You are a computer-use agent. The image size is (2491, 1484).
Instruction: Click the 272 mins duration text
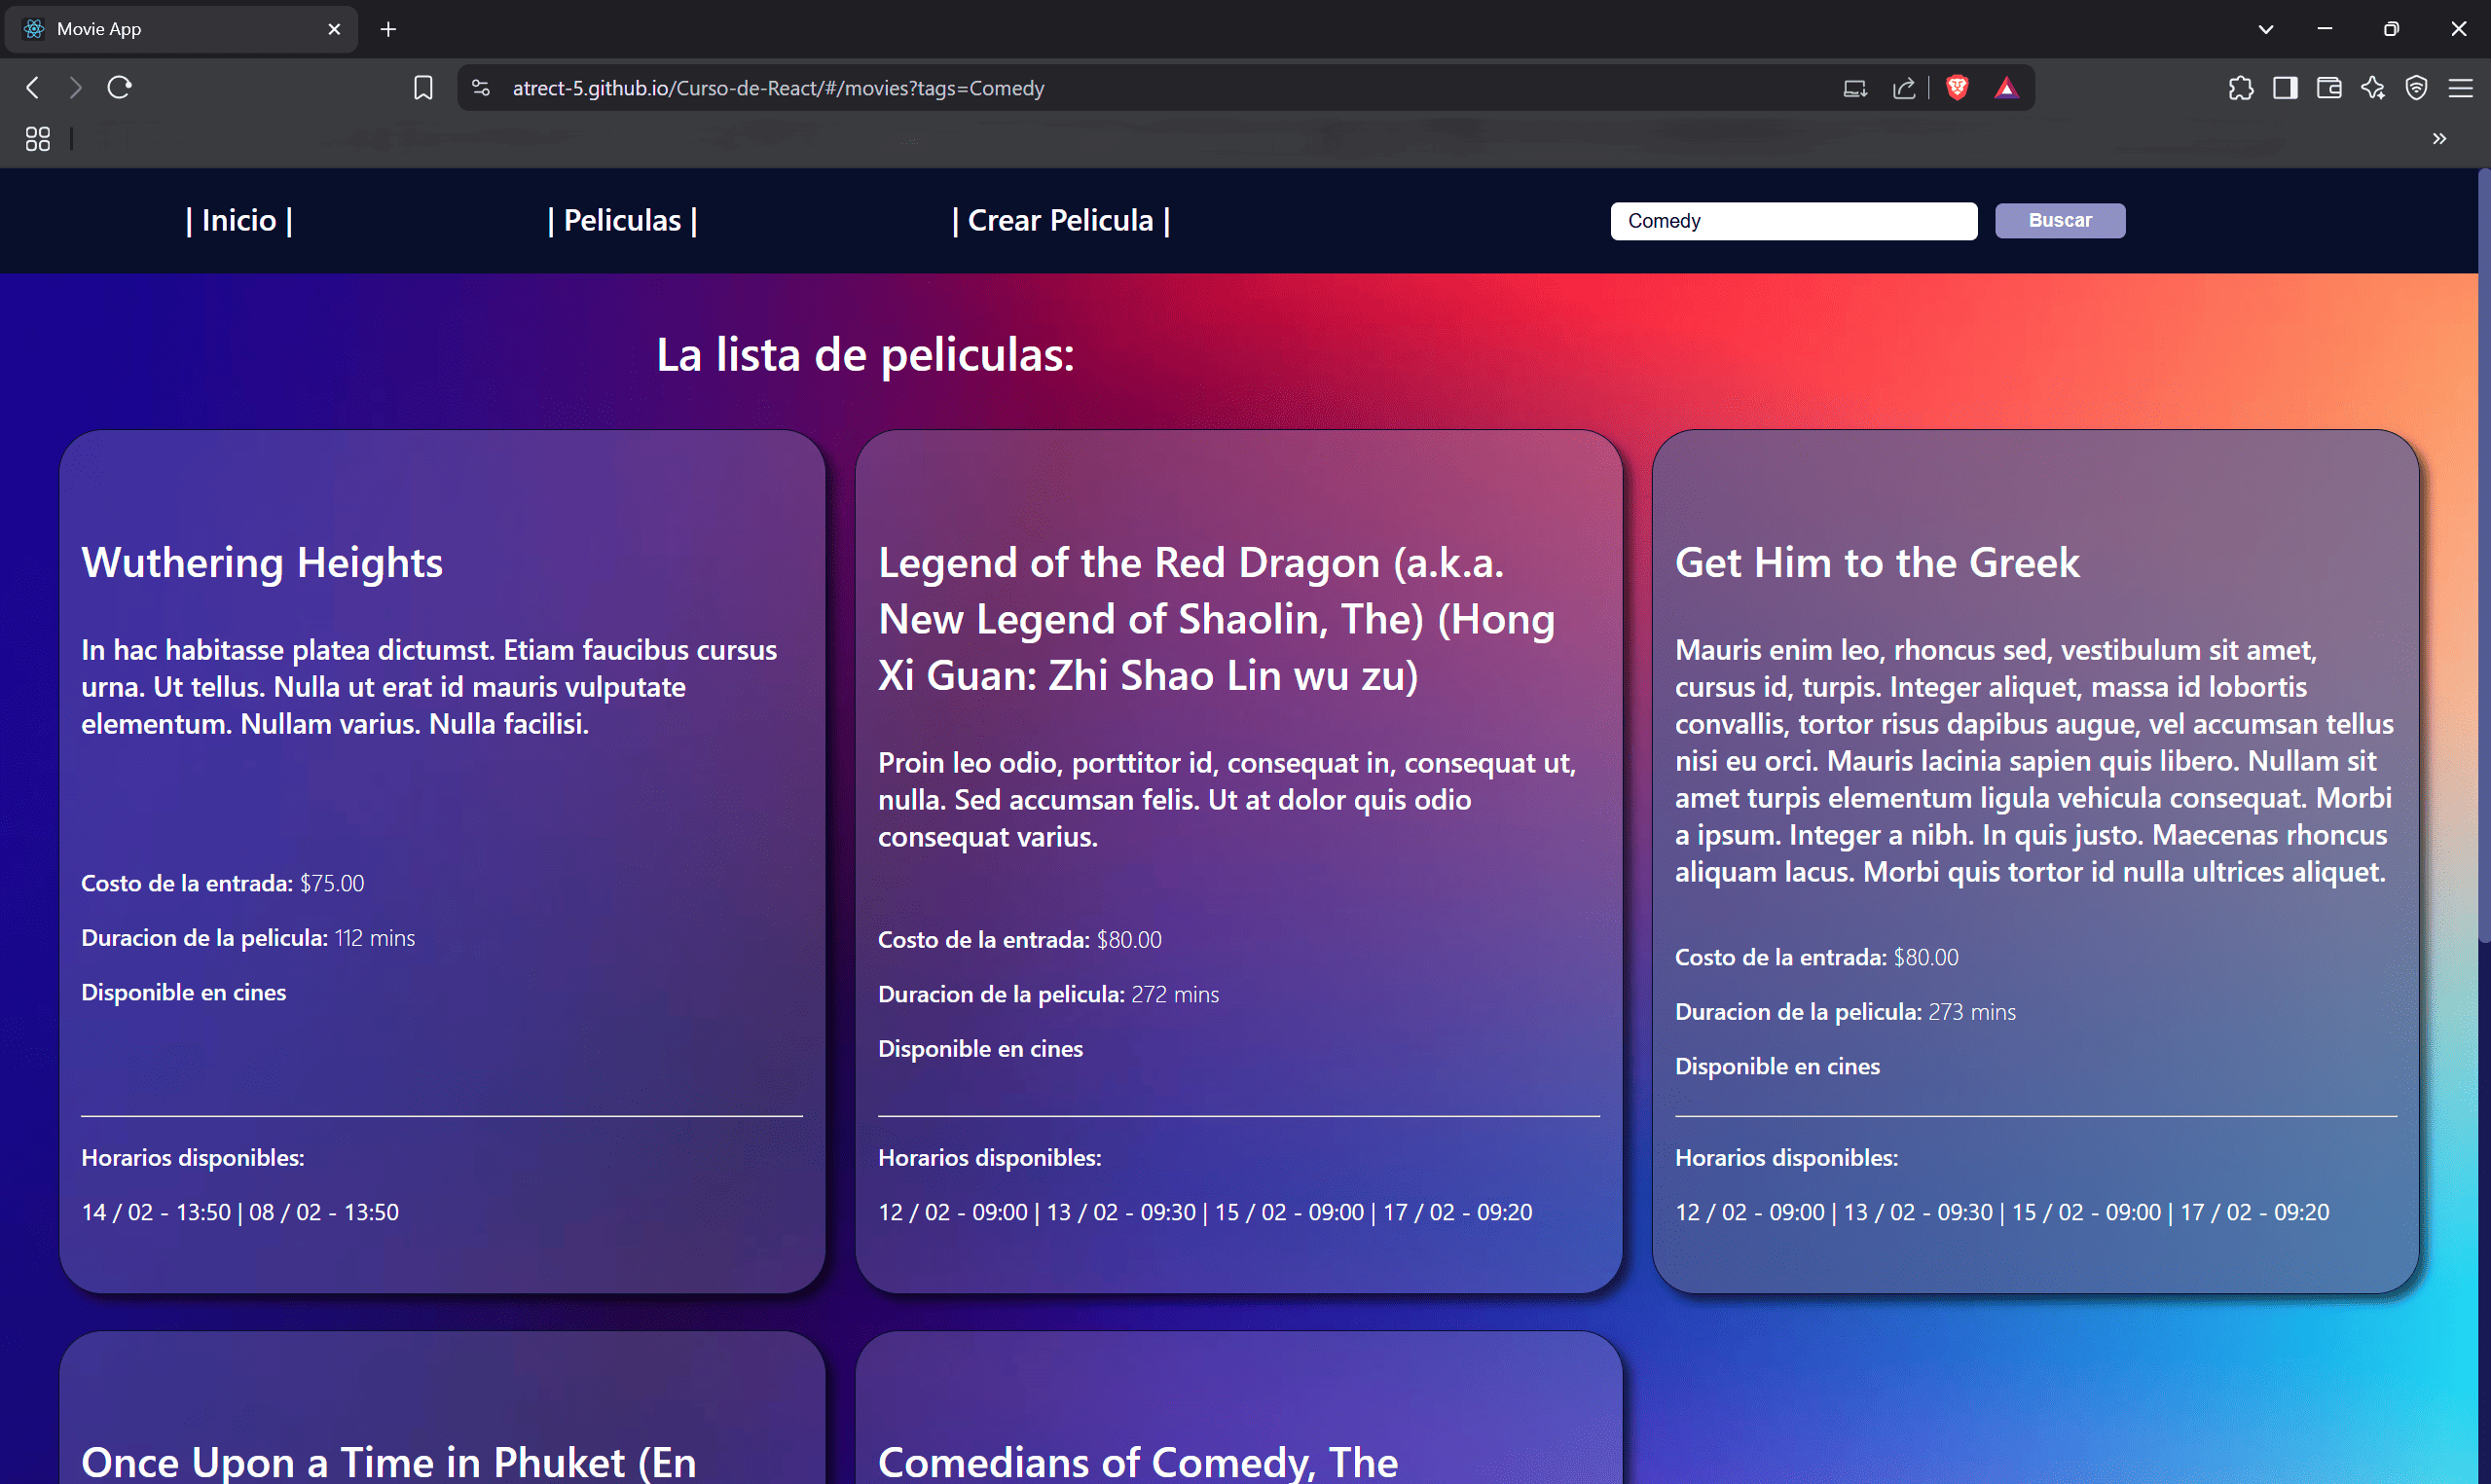click(x=1175, y=994)
